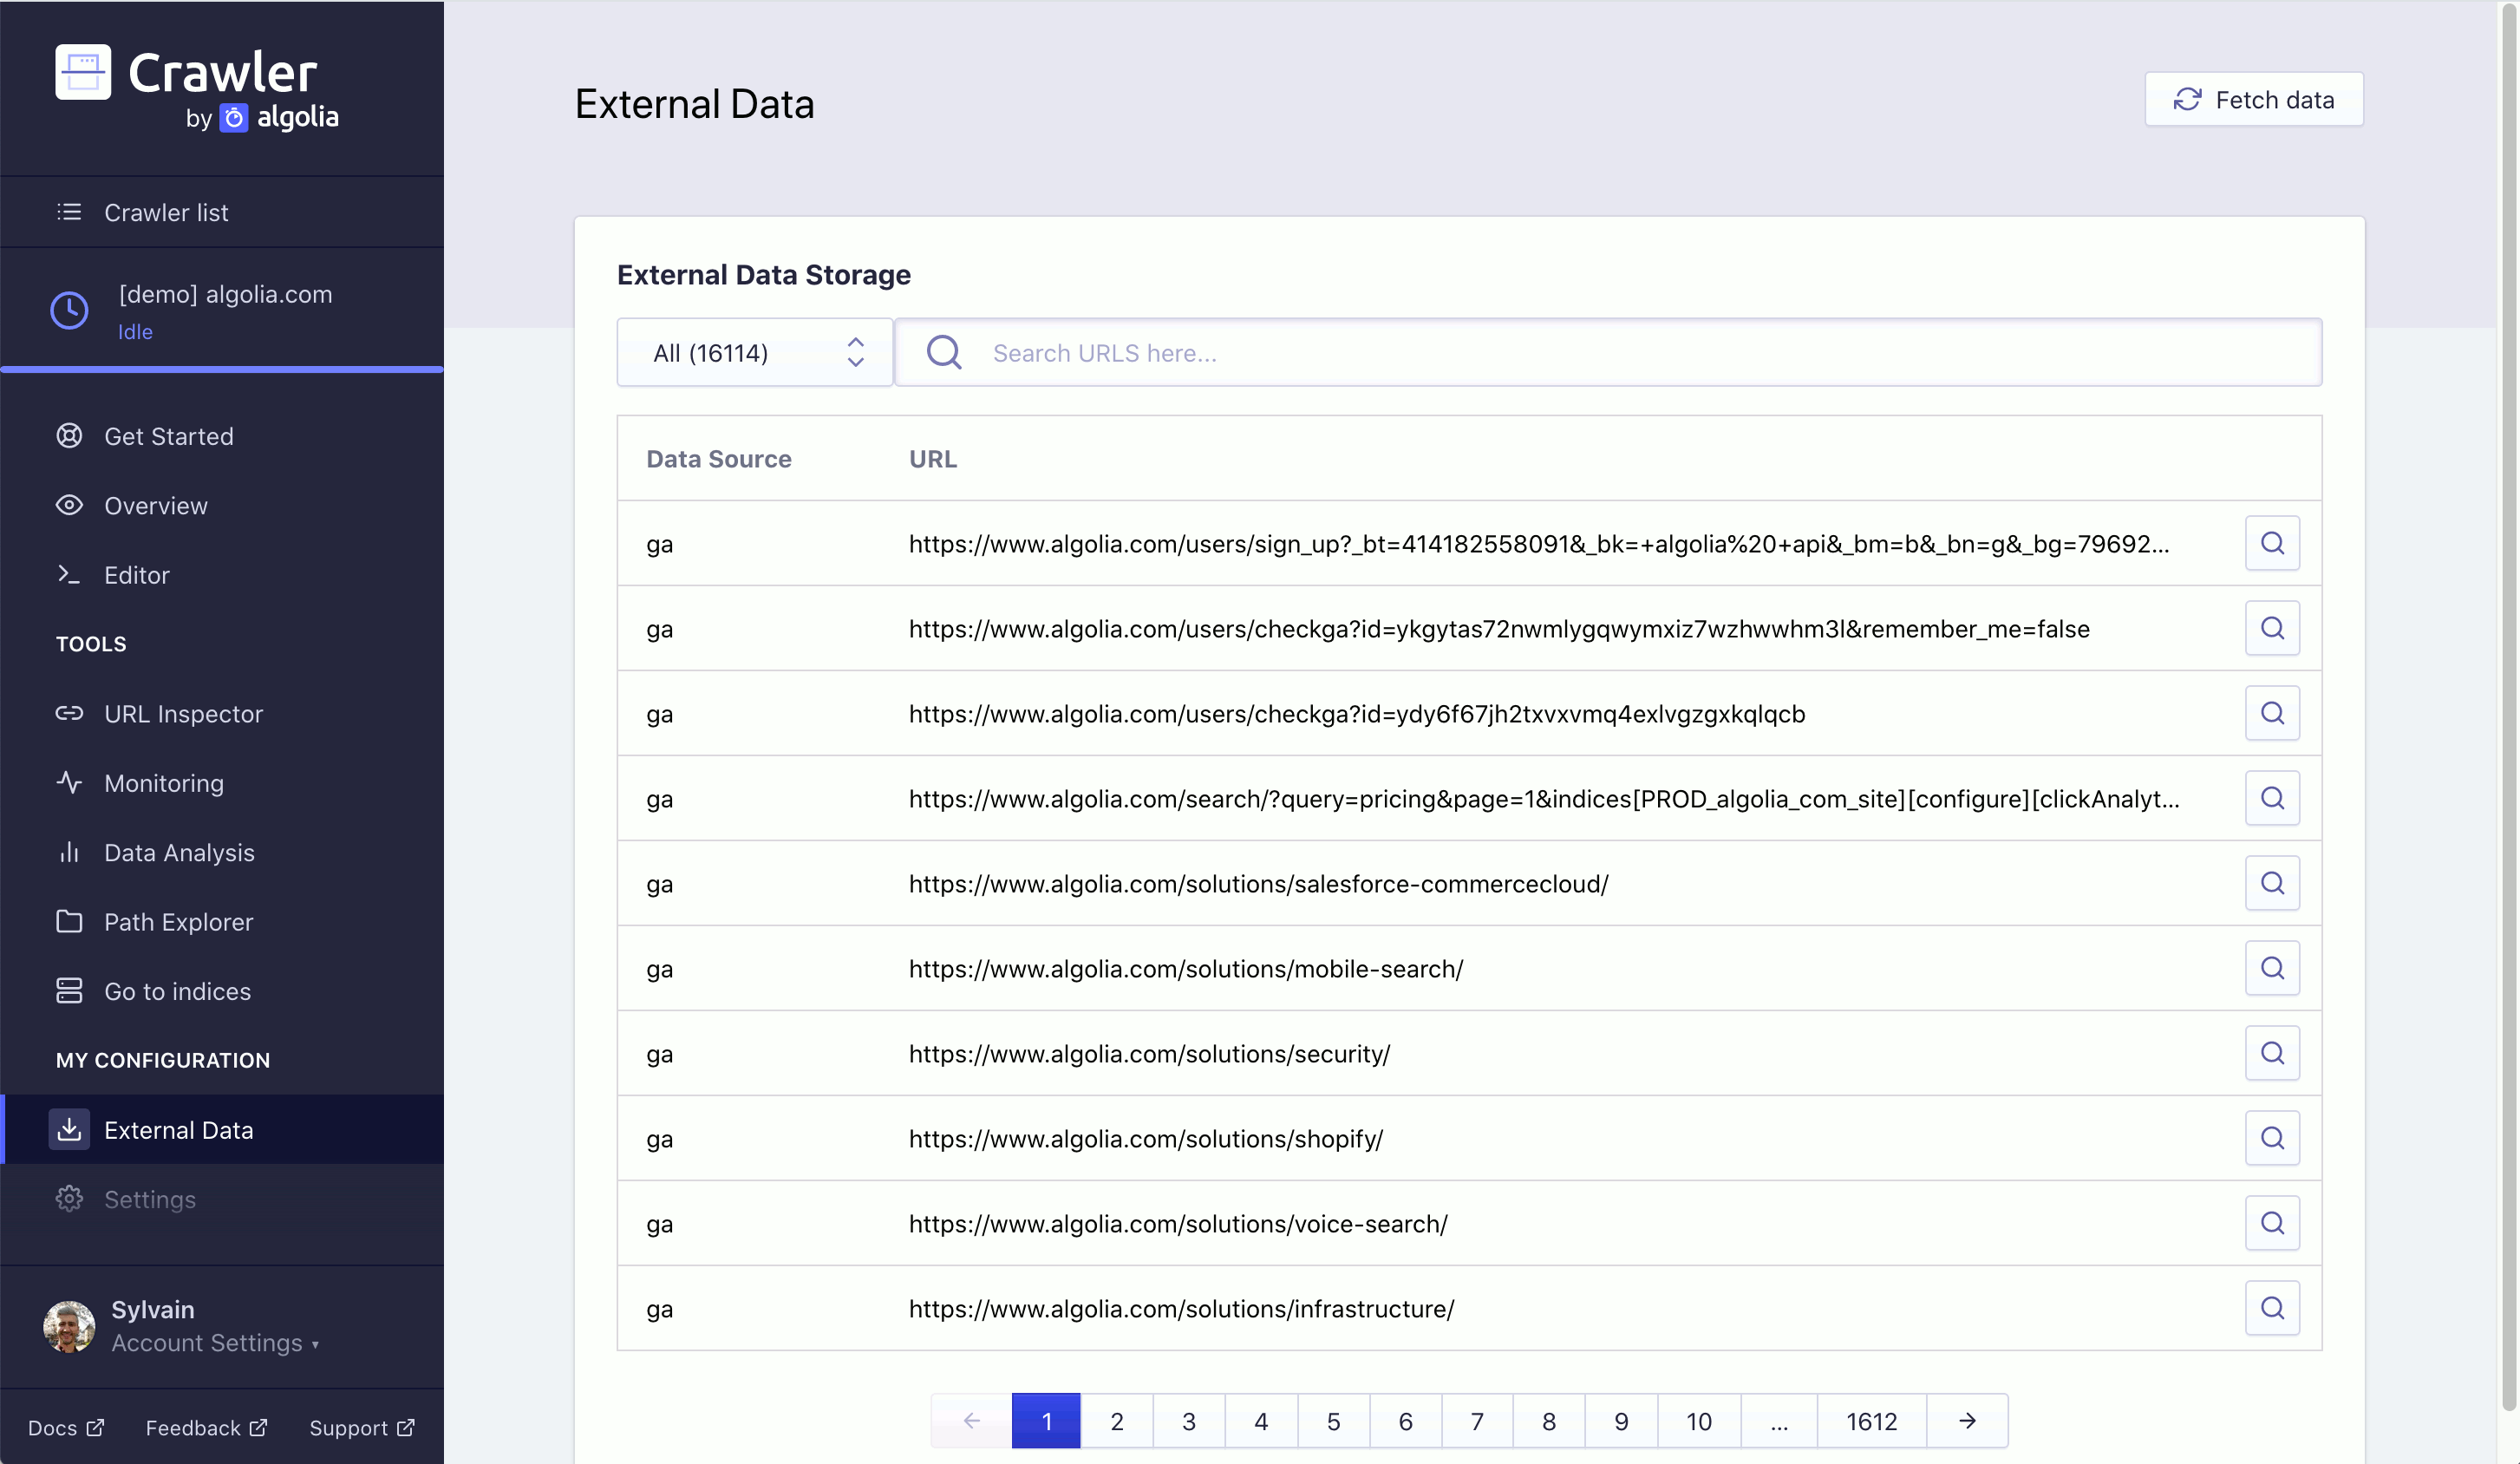This screenshot has height=1464, width=2520.
Task: Click the Overview eye icon
Action: 69,505
